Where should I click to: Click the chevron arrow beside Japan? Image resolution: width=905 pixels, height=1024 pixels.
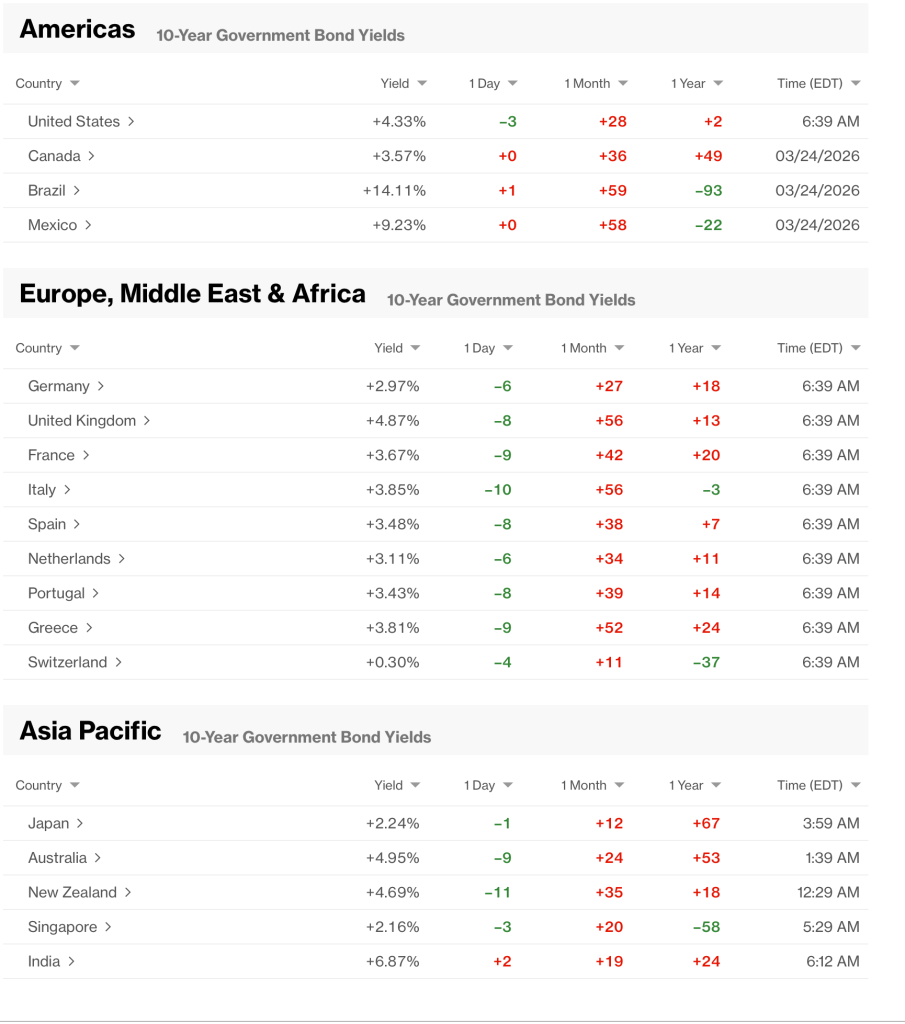(x=80, y=824)
